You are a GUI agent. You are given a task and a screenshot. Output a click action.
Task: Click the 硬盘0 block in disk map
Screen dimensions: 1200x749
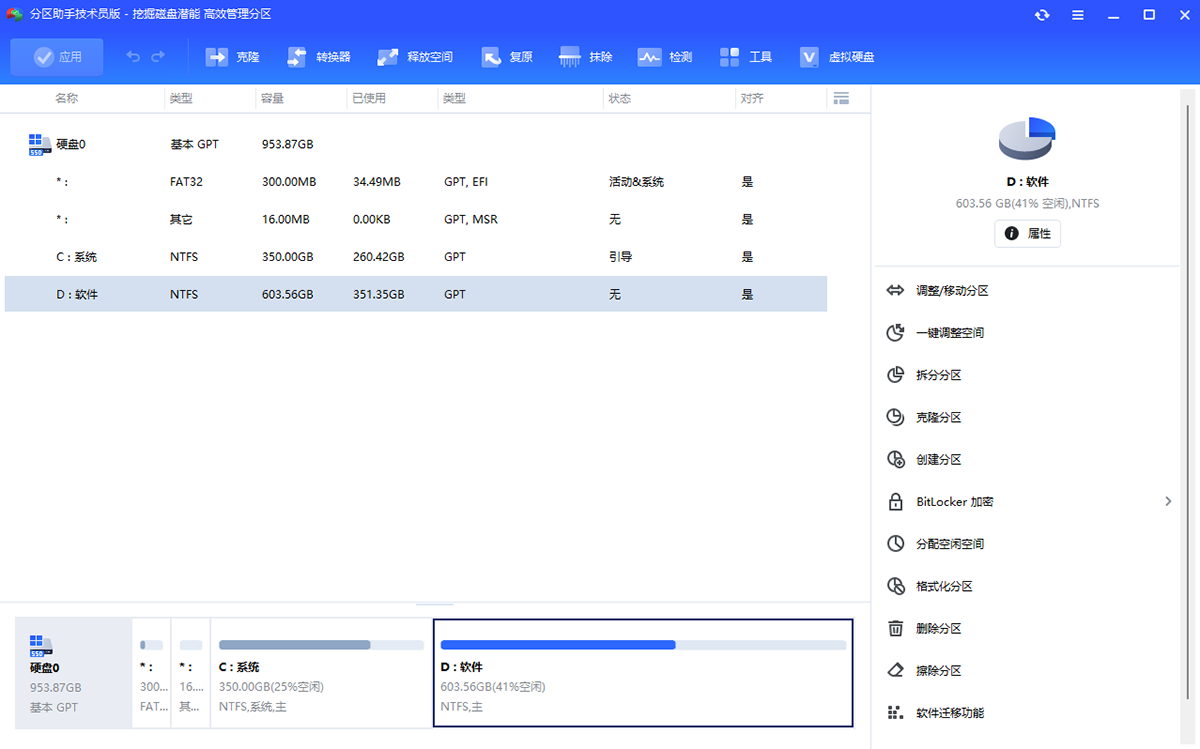pyautogui.click(x=74, y=672)
